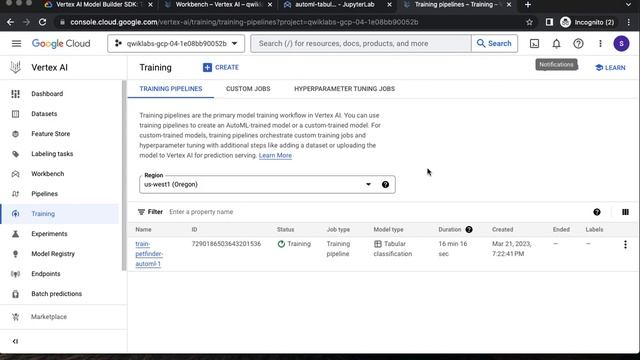The height and width of the screenshot is (360, 640).
Task: Open column display options icon
Action: pyautogui.click(x=625, y=212)
